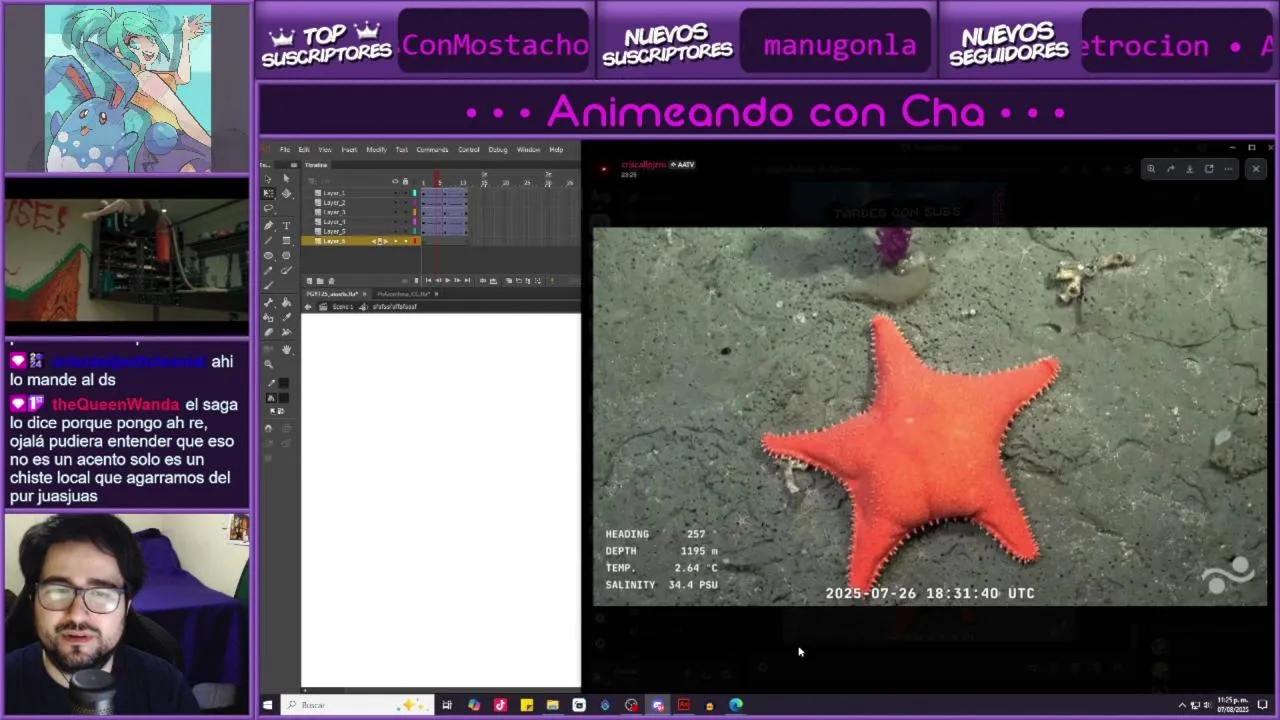Image resolution: width=1280 pixels, height=720 pixels.
Task: Open the stroke color swatch
Action: (x=284, y=383)
